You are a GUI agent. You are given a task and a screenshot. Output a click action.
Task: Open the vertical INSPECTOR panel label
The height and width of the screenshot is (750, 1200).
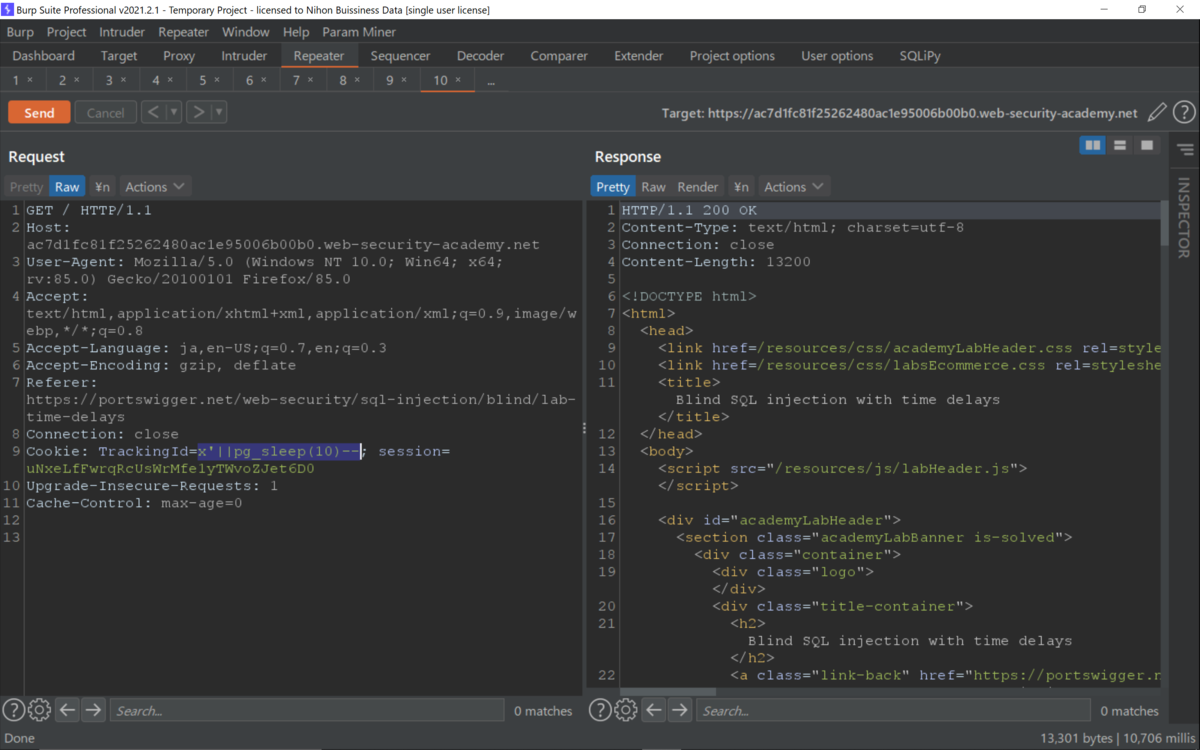coord(1185,218)
